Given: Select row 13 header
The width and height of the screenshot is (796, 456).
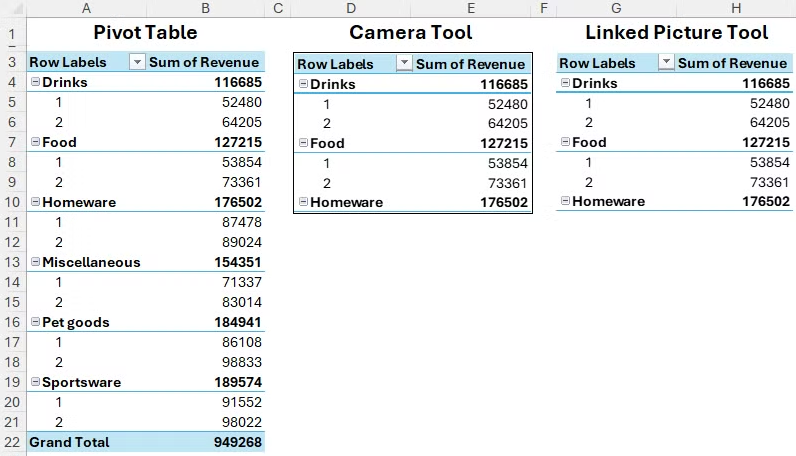Looking at the screenshot, I should click(x=13, y=262).
